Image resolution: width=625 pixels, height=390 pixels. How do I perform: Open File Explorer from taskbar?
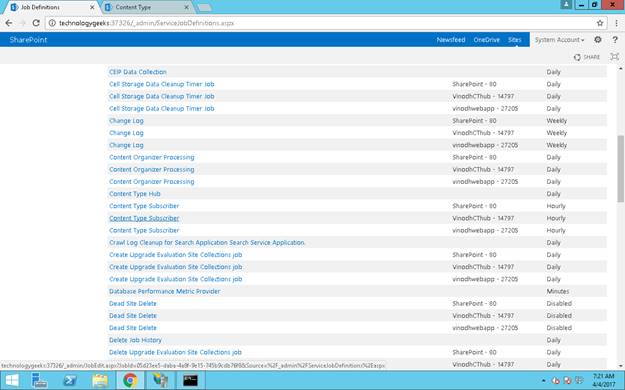[100, 380]
